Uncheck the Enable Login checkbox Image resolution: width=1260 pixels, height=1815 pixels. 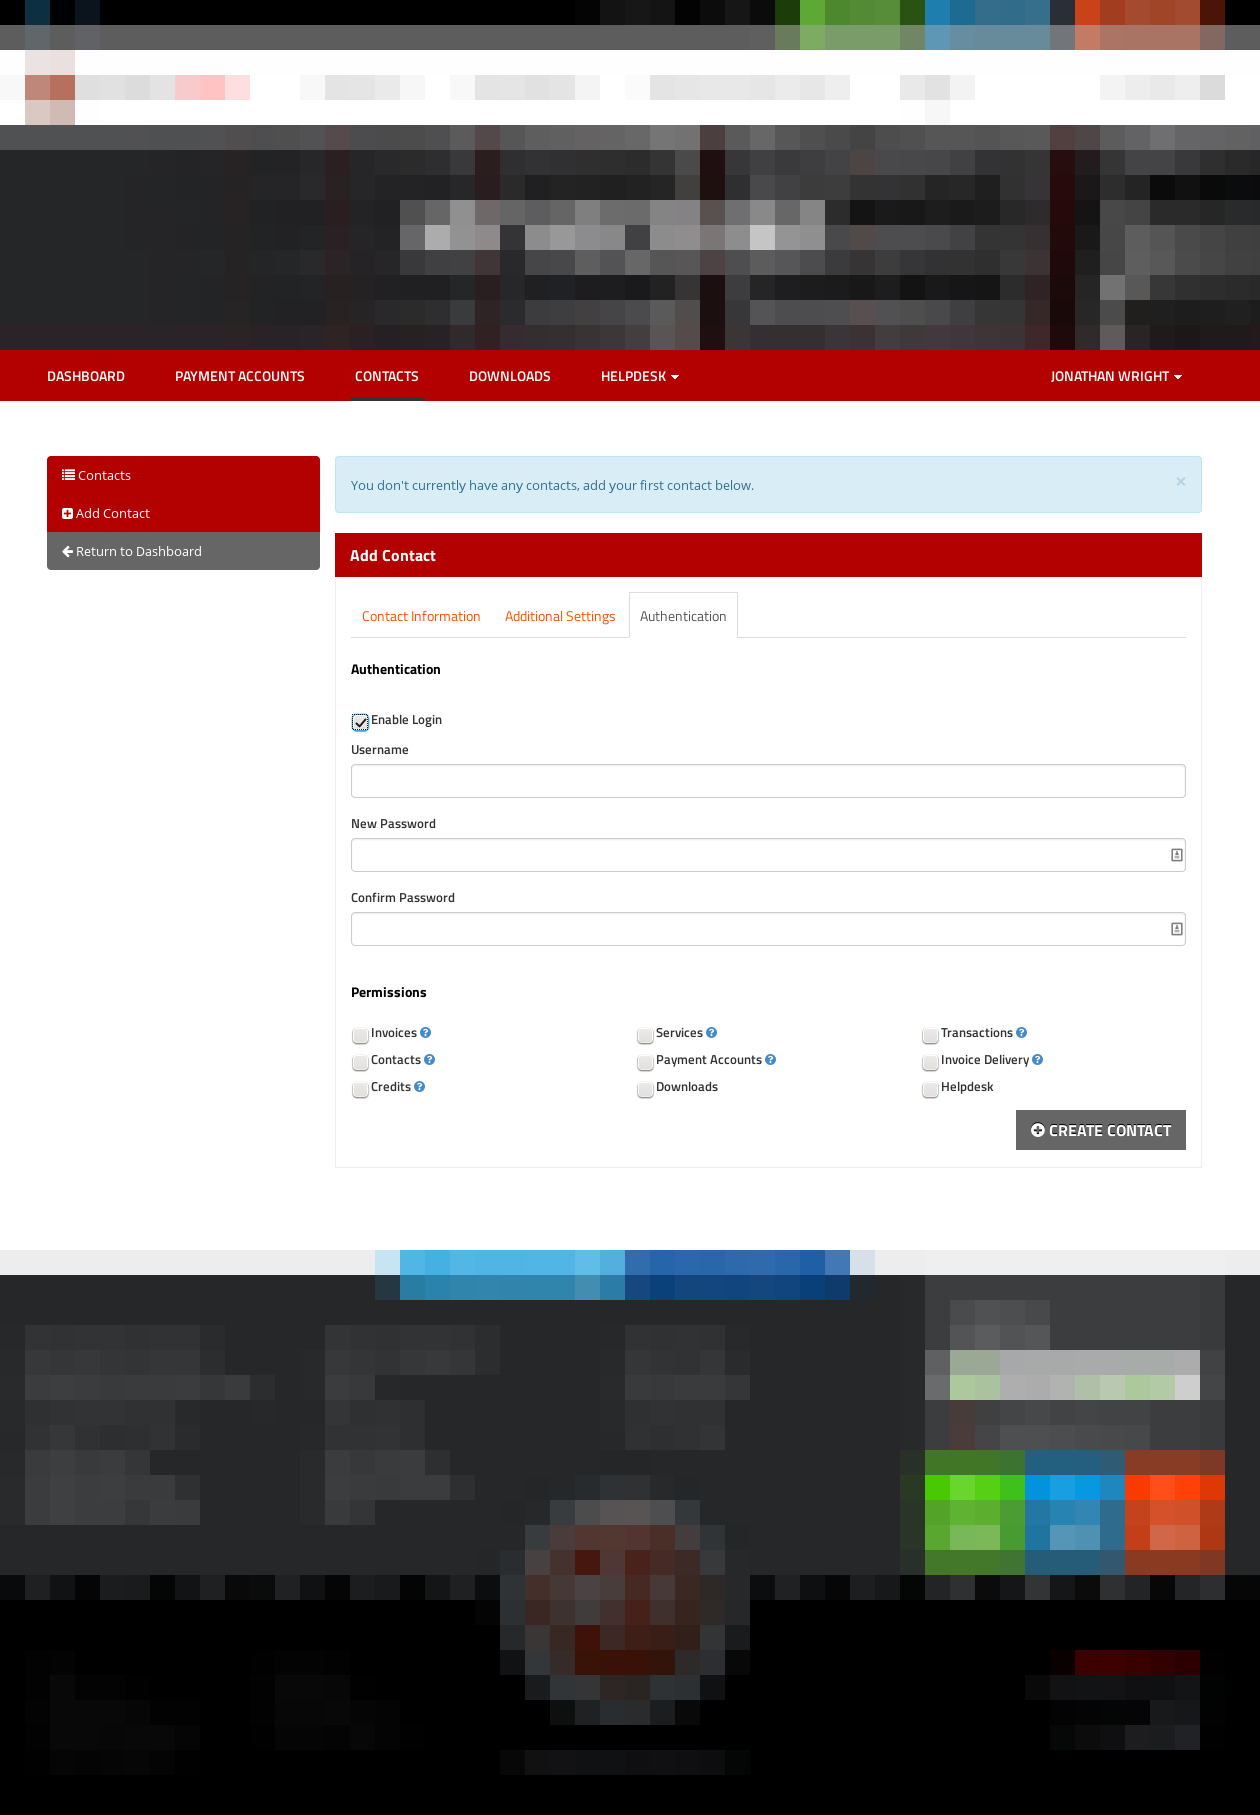pyautogui.click(x=360, y=722)
